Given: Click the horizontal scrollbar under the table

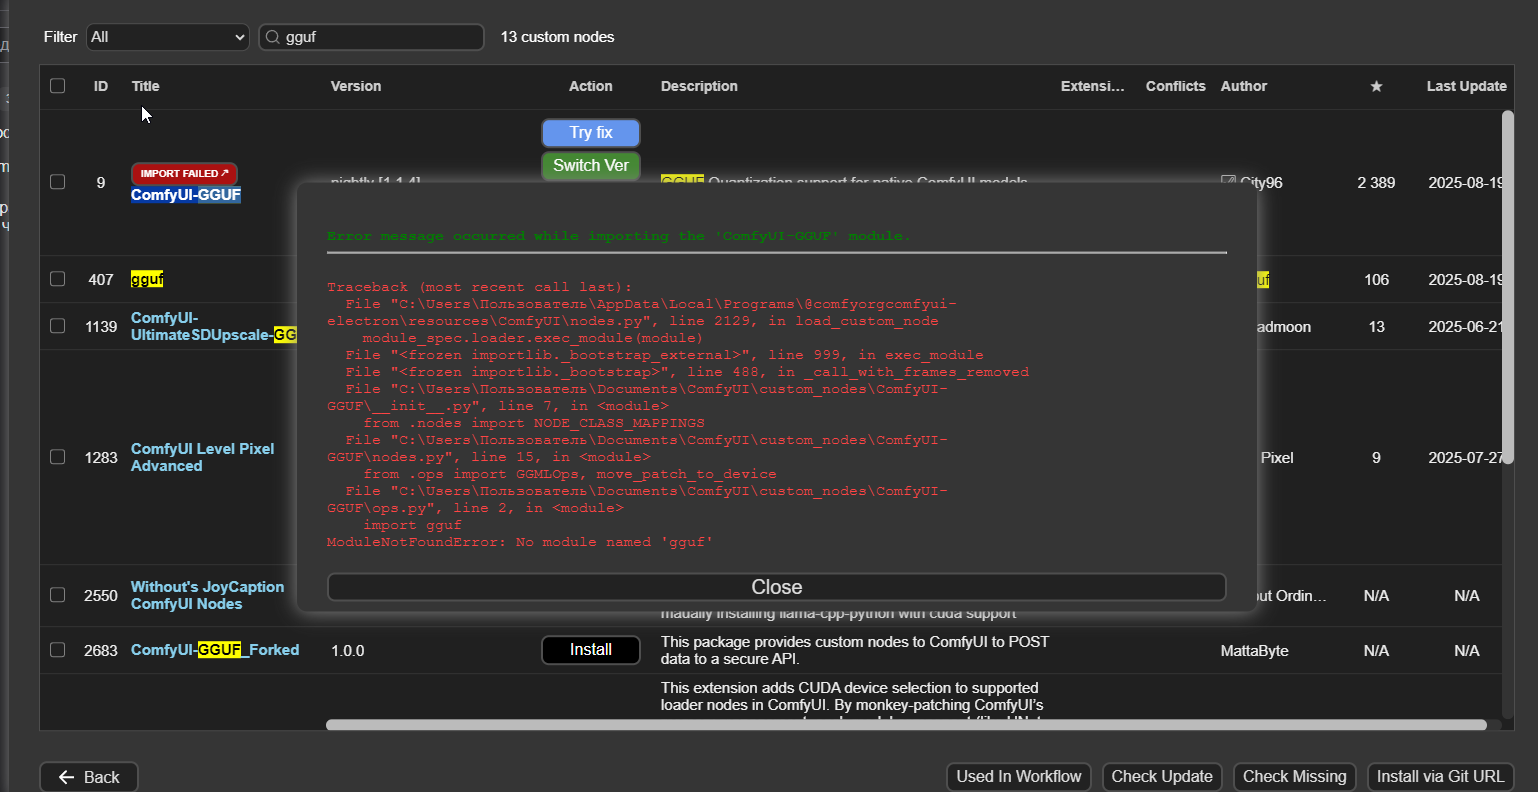Looking at the screenshot, I should pos(906,725).
